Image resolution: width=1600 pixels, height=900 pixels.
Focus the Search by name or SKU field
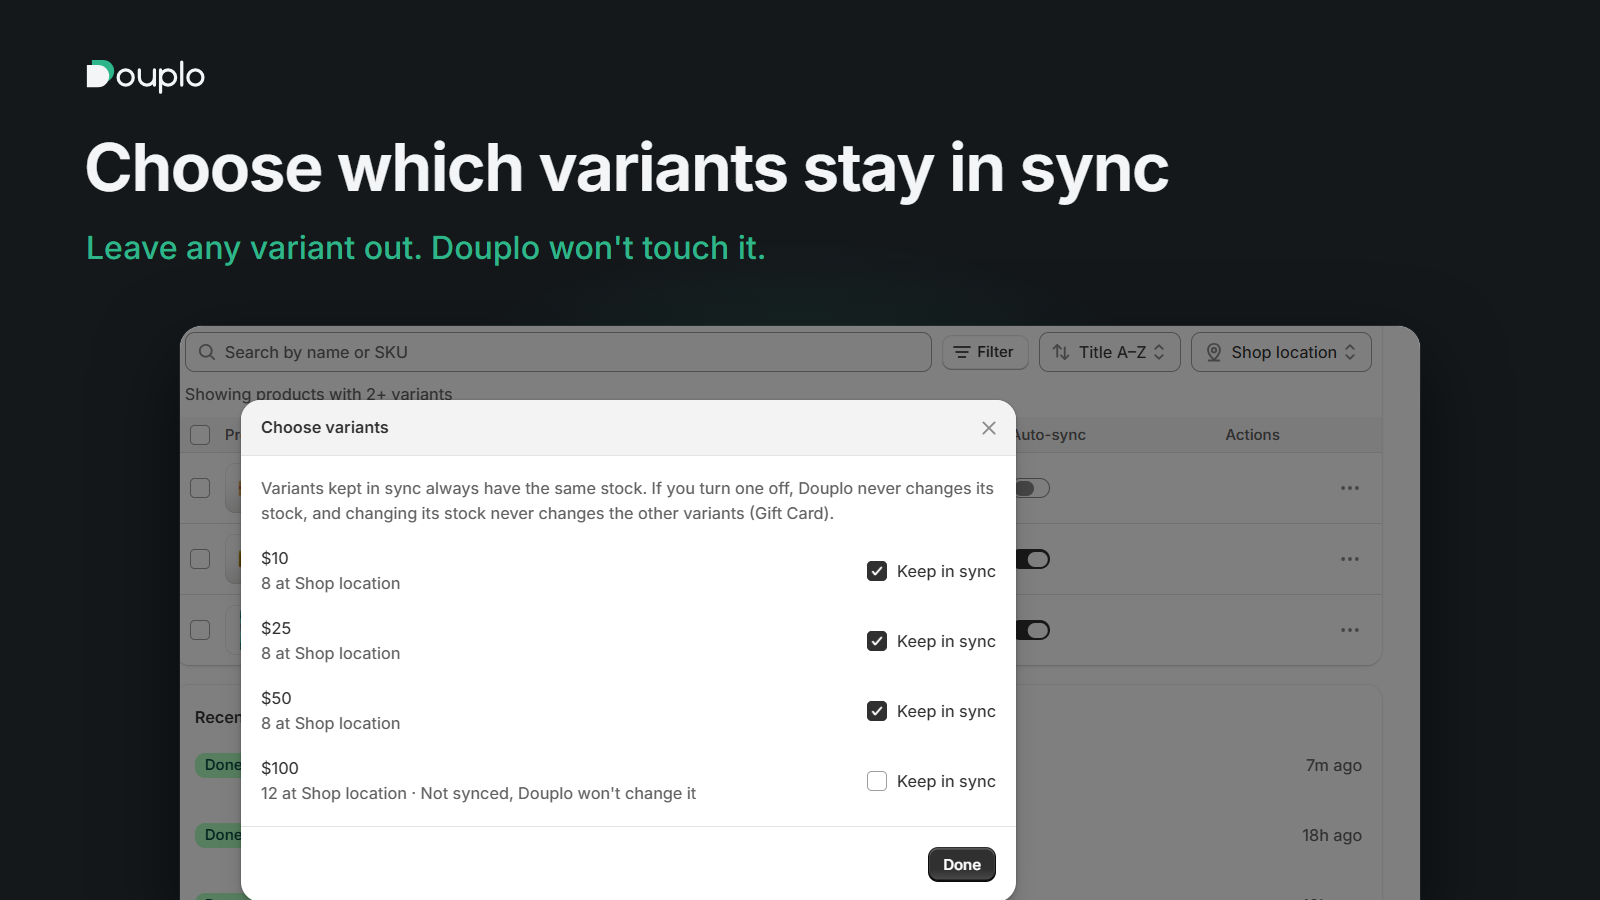click(x=558, y=352)
